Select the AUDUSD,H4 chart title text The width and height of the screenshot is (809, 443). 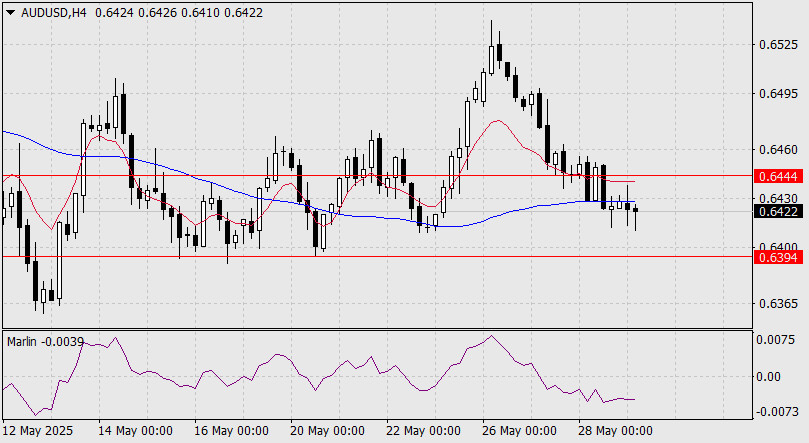click(54, 13)
